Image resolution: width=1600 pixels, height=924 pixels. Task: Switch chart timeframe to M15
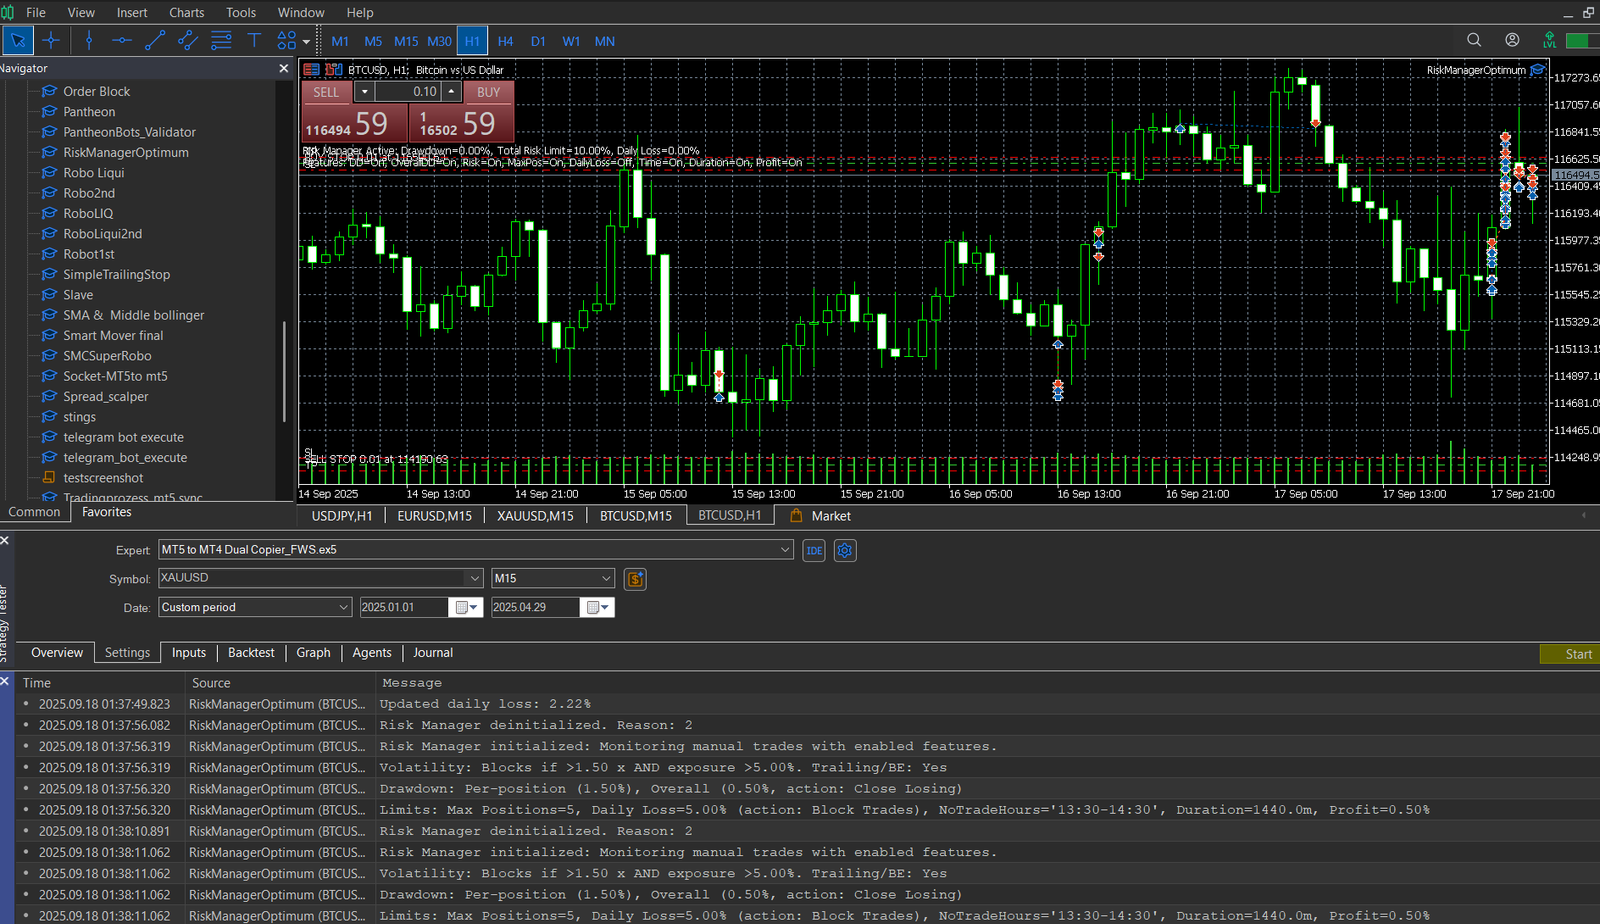point(406,41)
